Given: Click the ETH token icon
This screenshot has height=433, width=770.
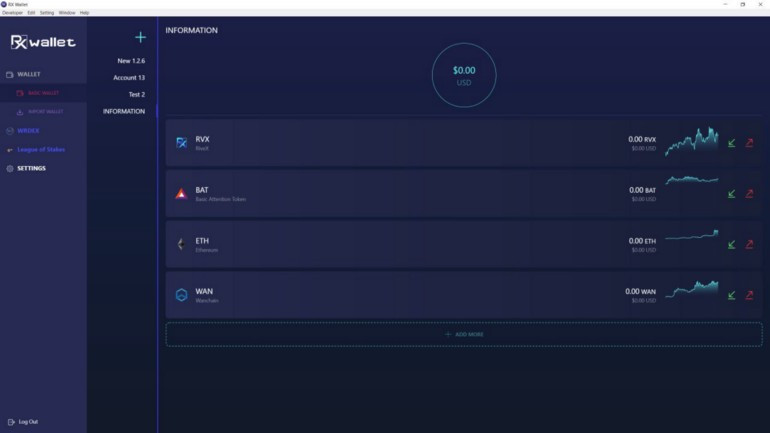Looking at the screenshot, I should tap(181, 244).
